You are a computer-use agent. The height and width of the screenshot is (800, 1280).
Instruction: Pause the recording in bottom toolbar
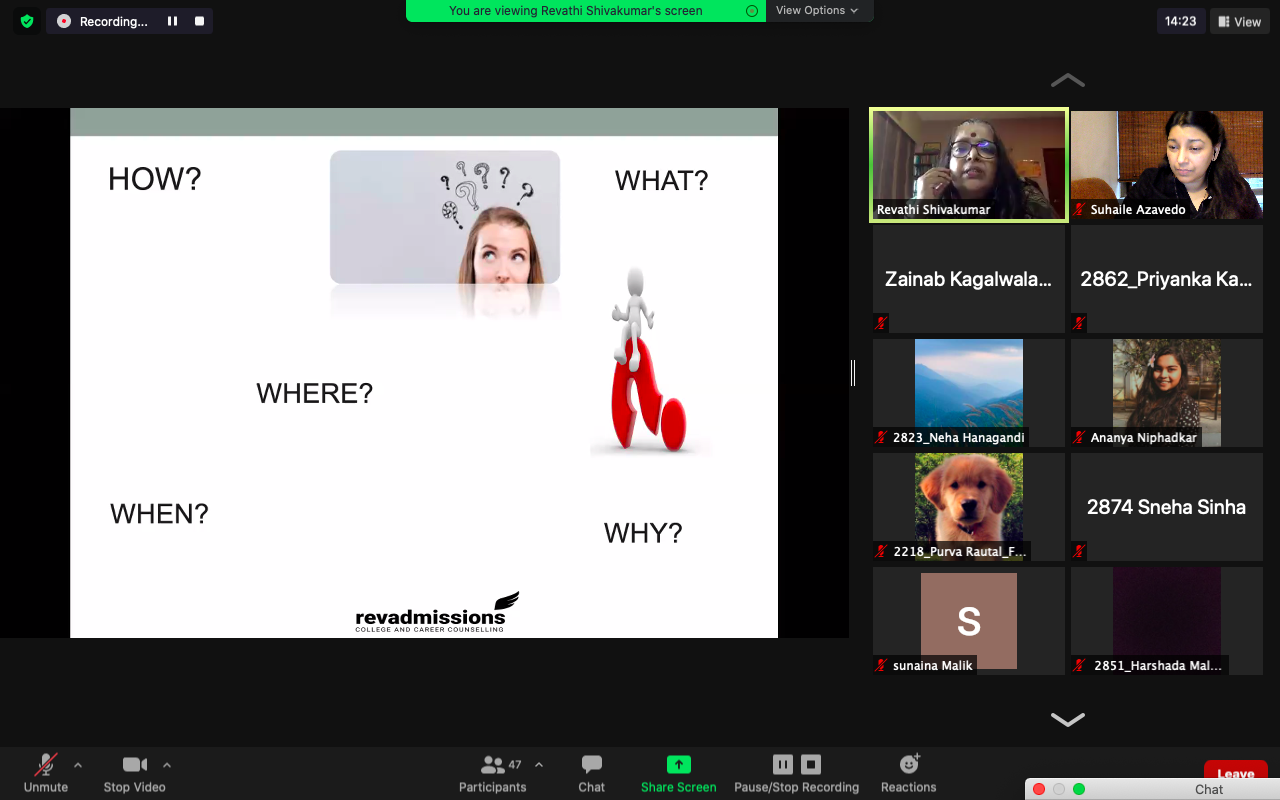(783, 765)
